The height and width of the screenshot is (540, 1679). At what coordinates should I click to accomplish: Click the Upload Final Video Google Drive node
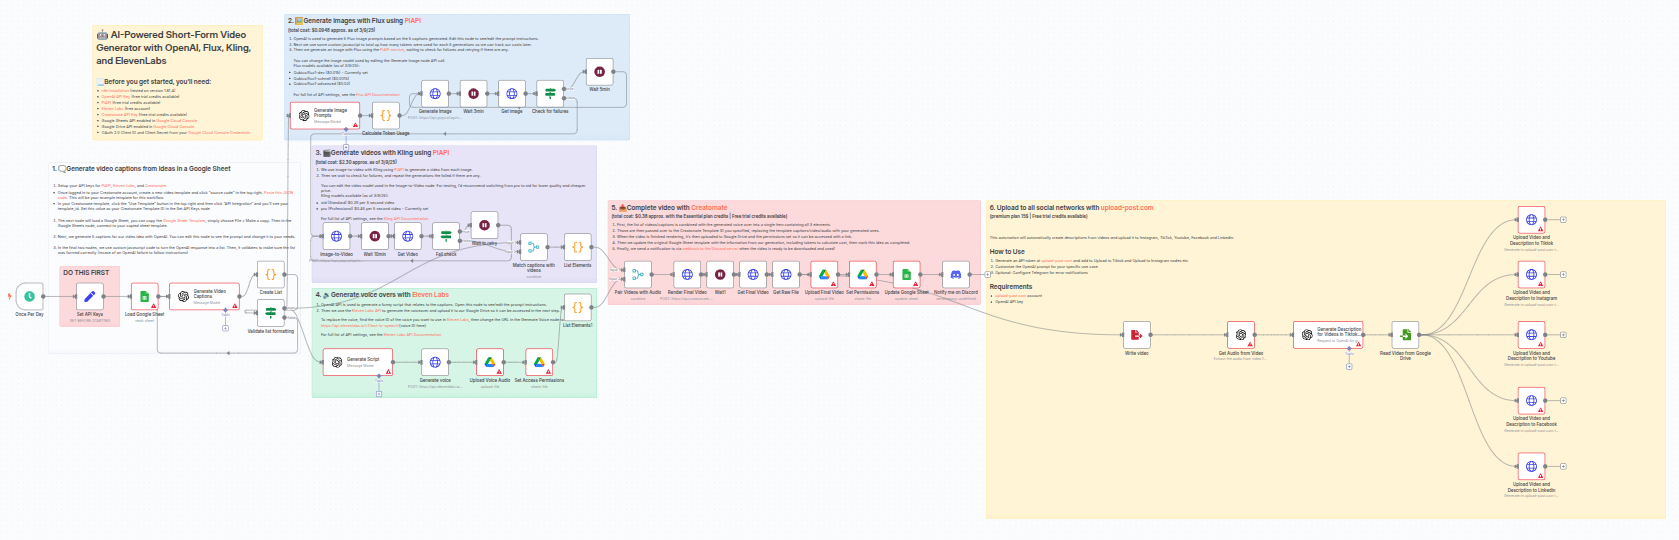coord(824,274)
